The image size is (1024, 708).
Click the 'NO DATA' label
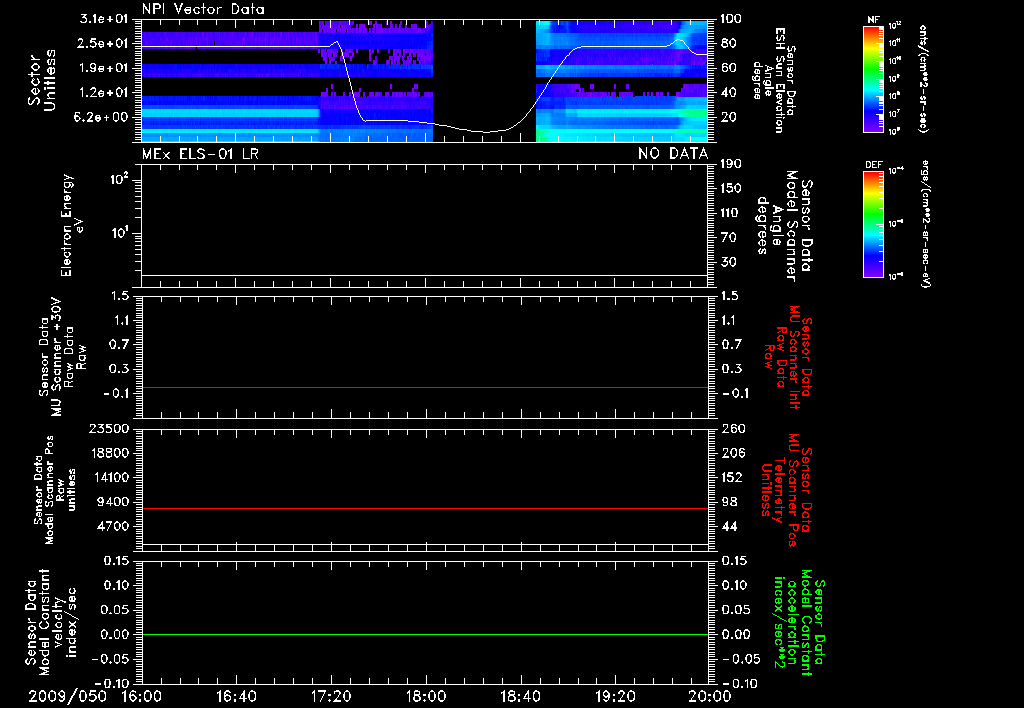pyautogui.click(x=673, y=153)
